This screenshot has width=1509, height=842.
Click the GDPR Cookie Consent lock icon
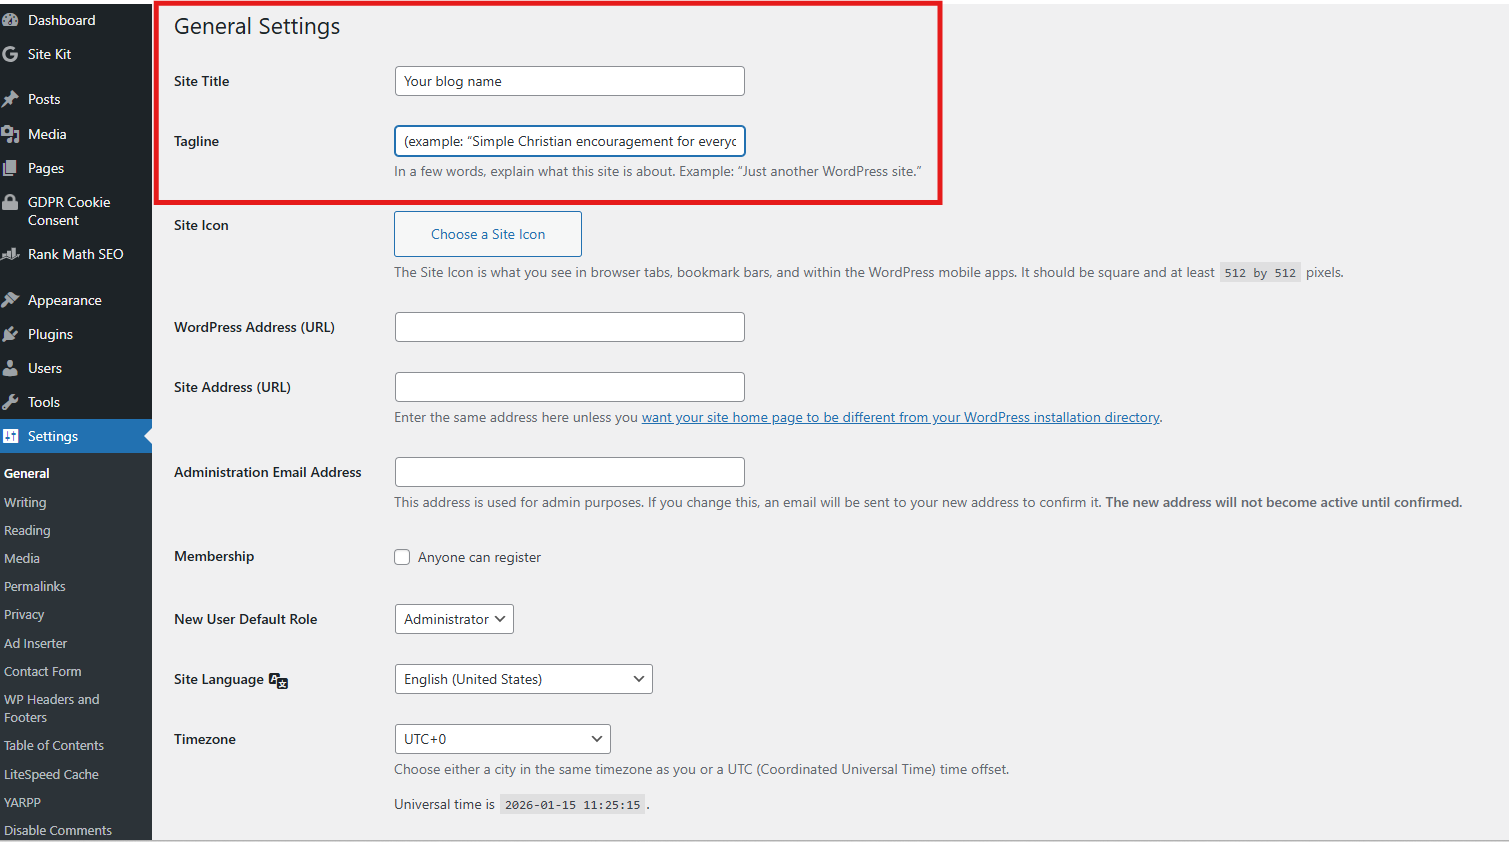tap(11, 203)
